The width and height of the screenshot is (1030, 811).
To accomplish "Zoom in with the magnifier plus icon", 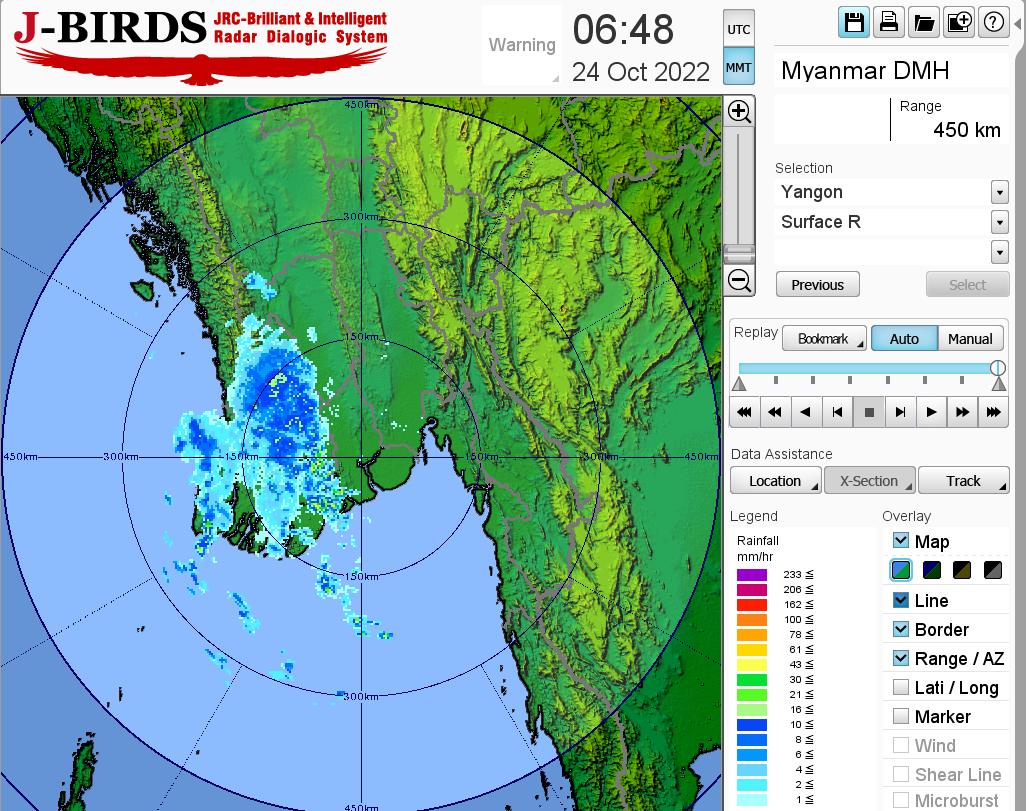I will click(739, 111).
